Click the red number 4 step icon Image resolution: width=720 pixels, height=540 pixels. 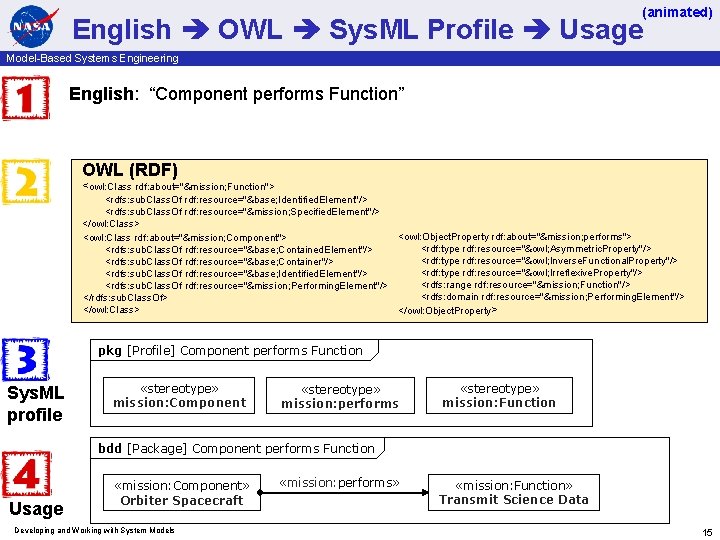(x=26, y=474)
